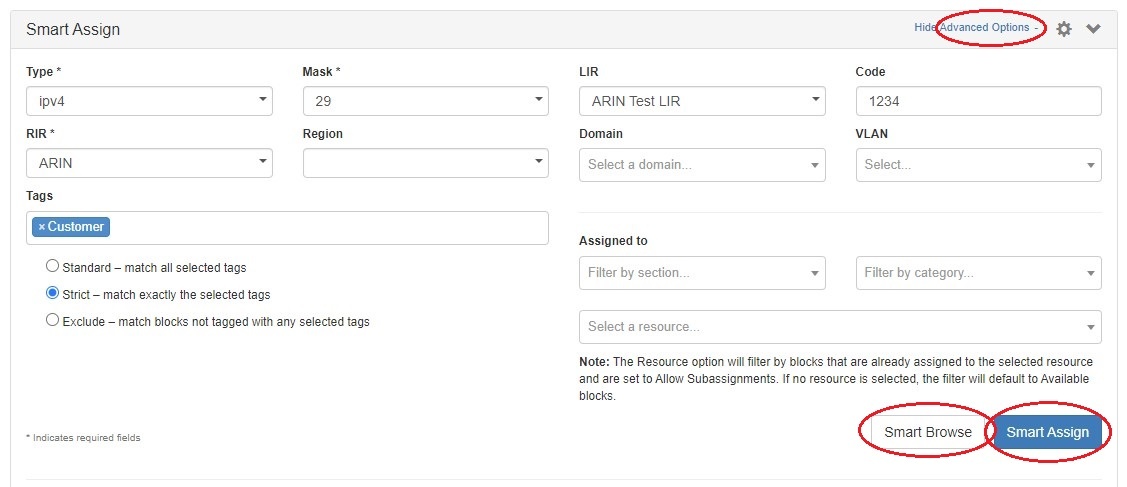Click into the Code field containing 1234
Image resolution: width=1127 pixels, height=487 pixels.
[x=978, y=101]
